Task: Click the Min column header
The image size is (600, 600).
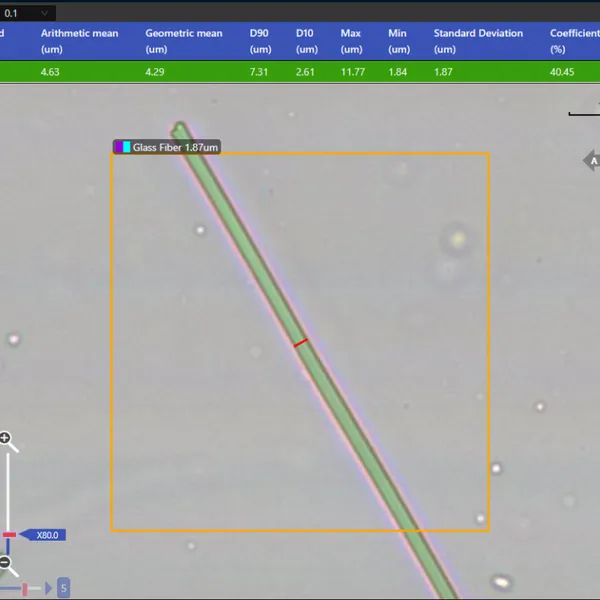Action: 399,41
